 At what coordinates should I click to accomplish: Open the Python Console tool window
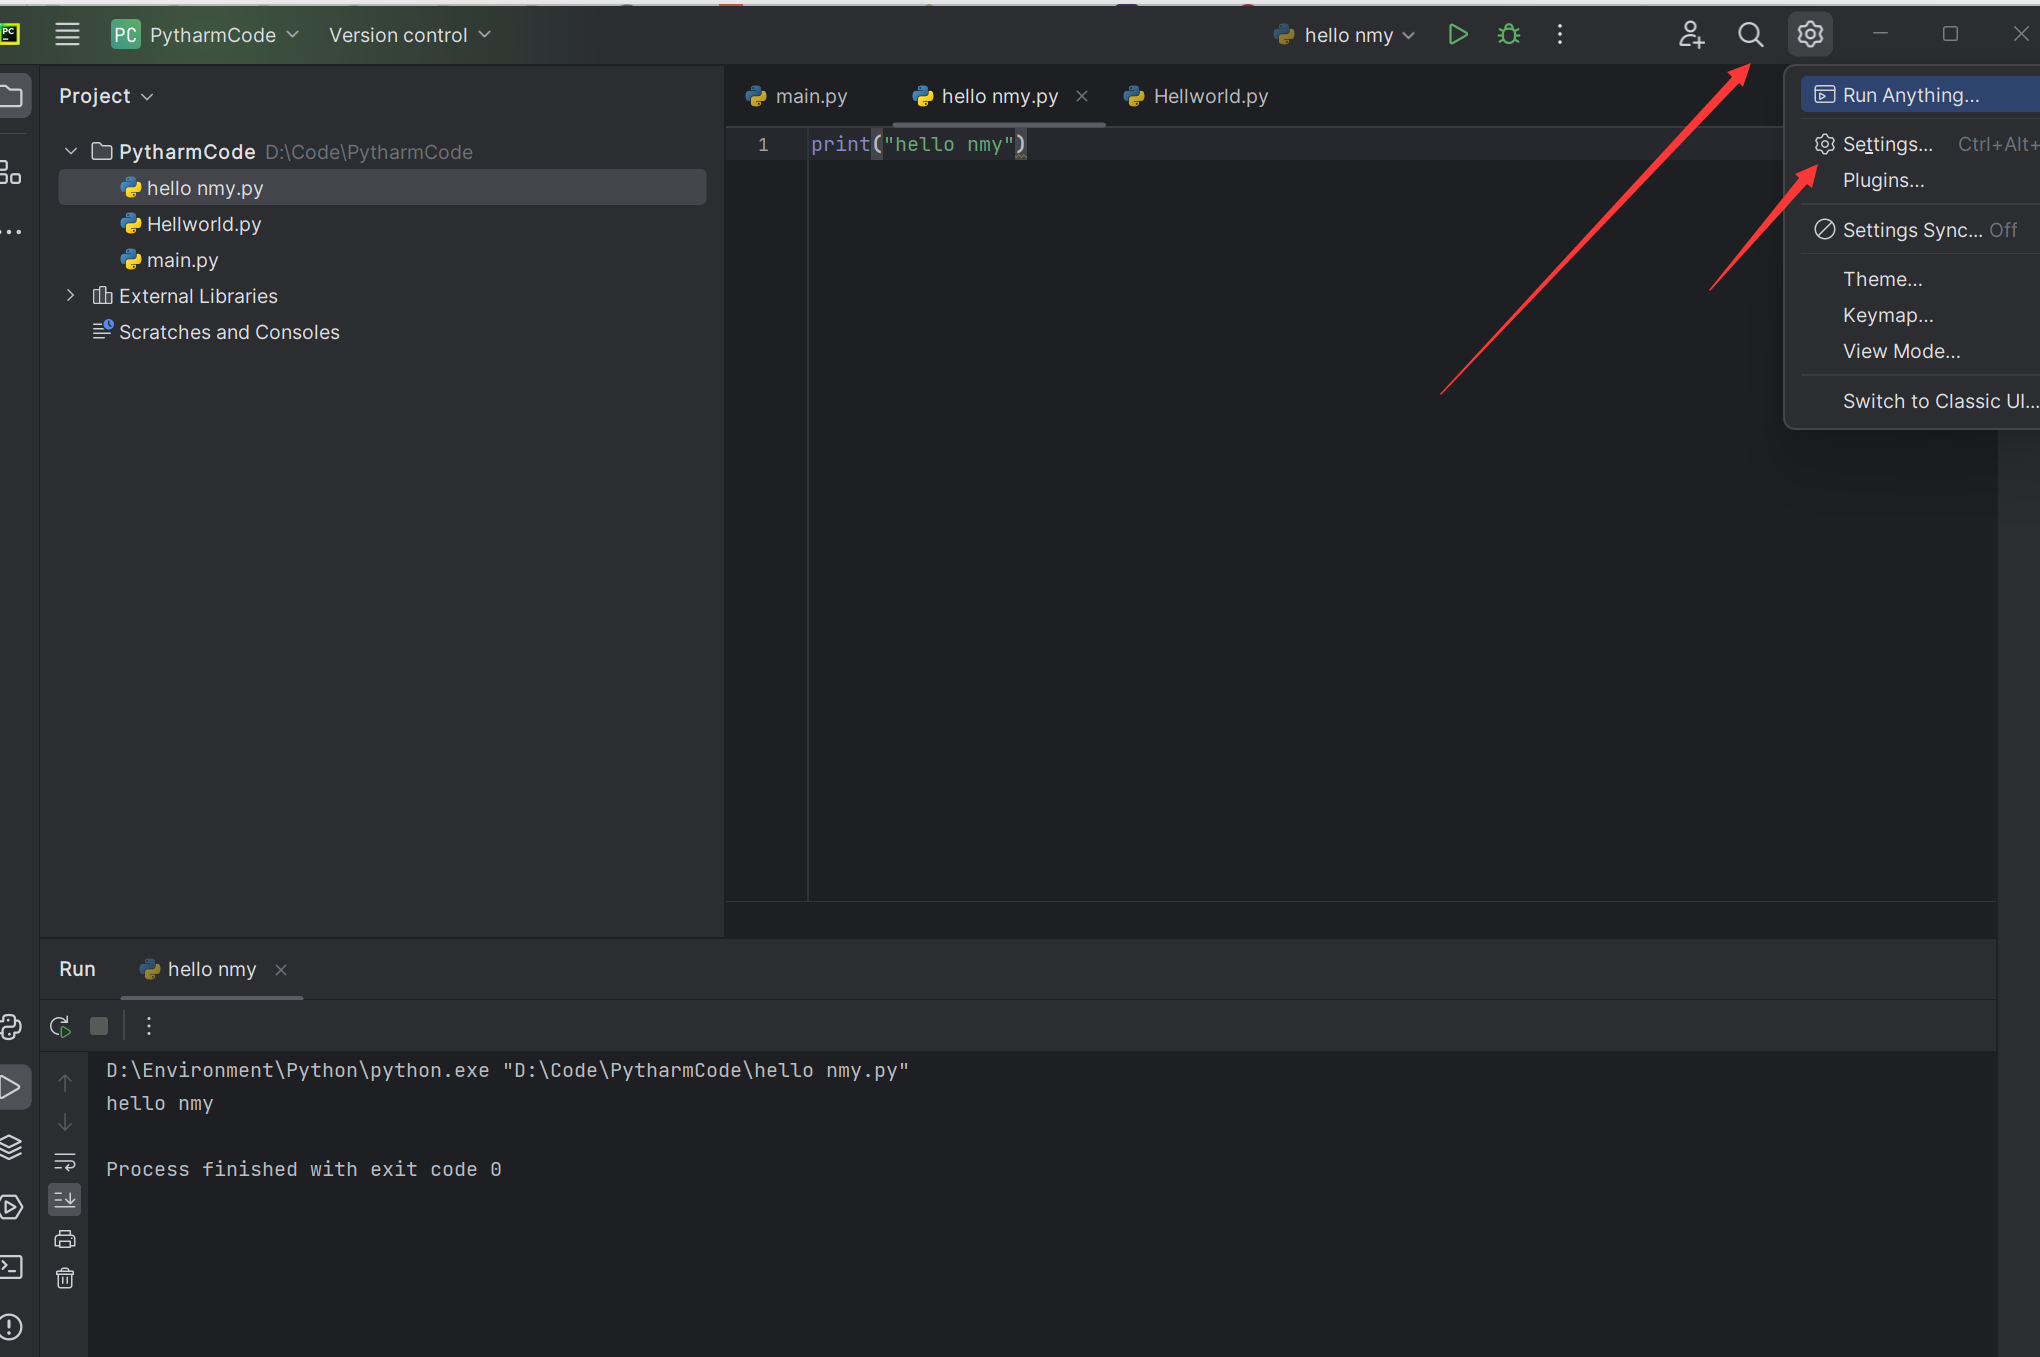(x=11, y=1027)
